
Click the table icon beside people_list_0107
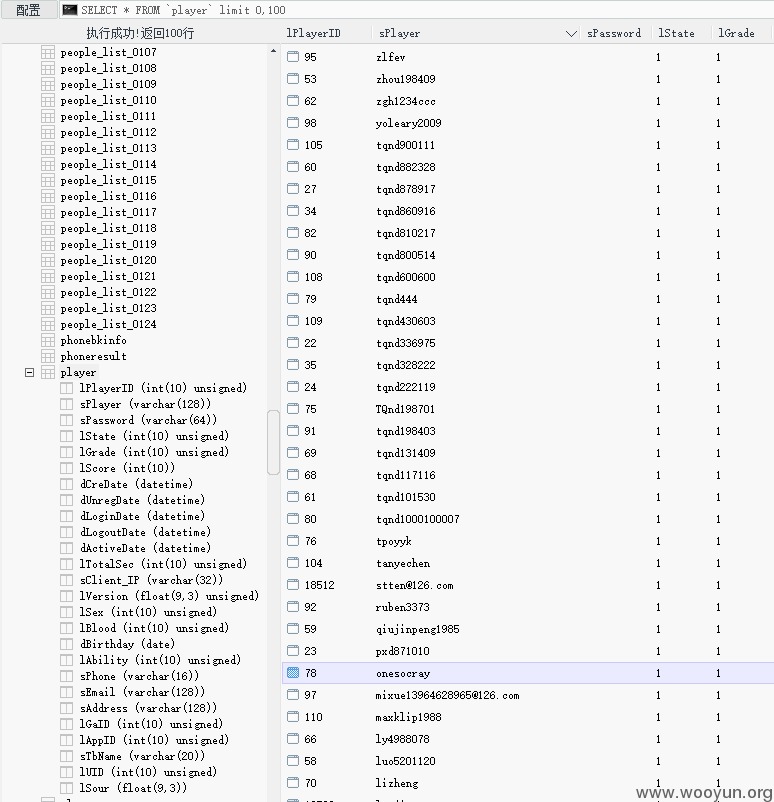point(48,52)
